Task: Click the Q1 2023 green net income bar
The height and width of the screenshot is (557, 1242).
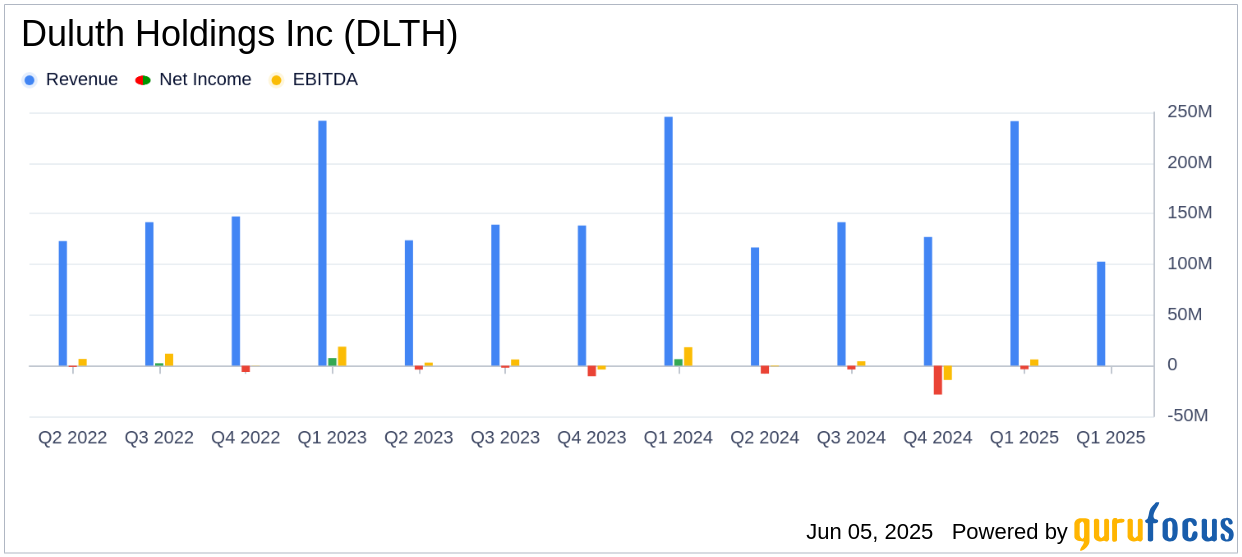Action: click(332, 362)
